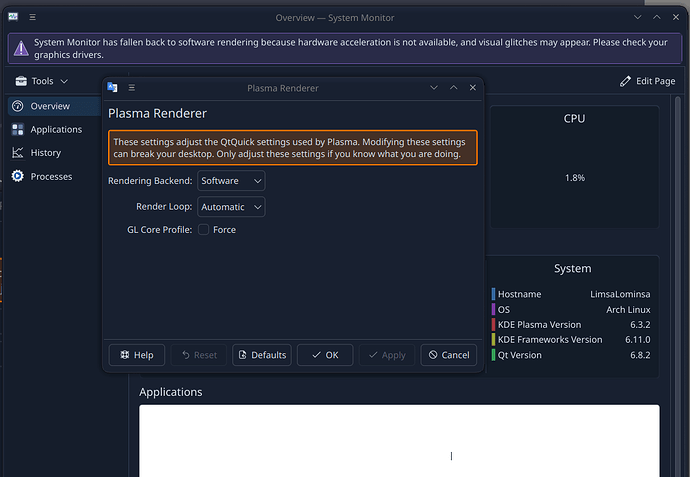Click the white Applications list area
This screenshot has height=477, width=690.
click(x=399, y=440)
